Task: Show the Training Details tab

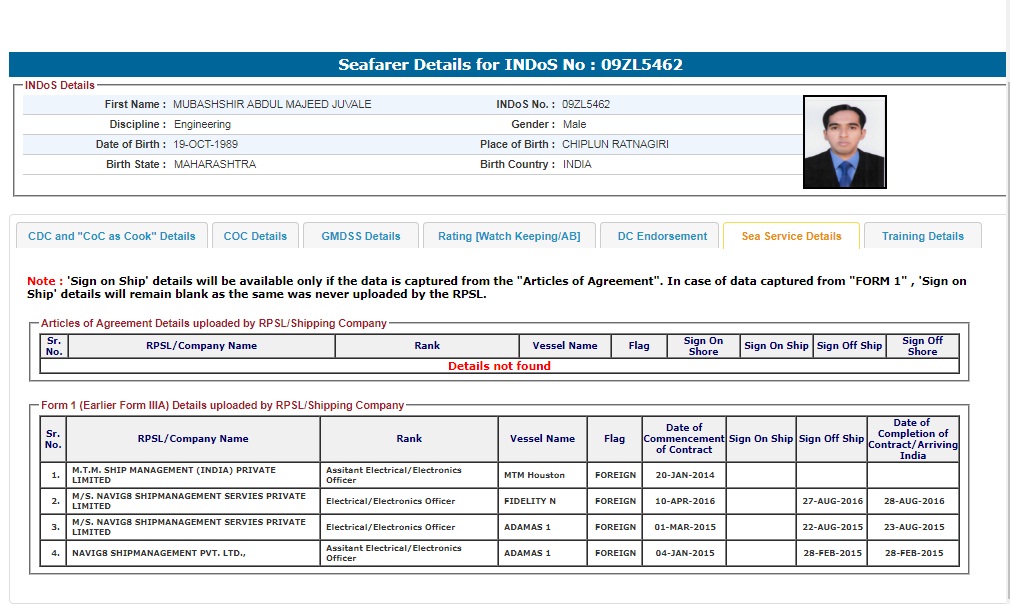Action: click(922, 236)
